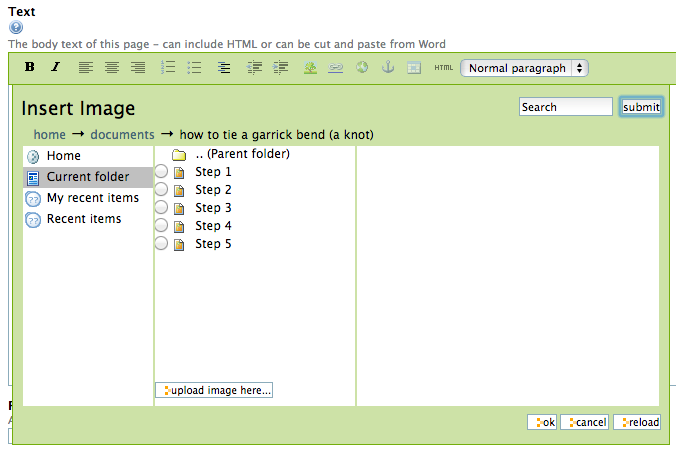The width and height of the screenshot is (676, 452).
Task: Align text left in the editor toolbar
Action: point(86,67)
